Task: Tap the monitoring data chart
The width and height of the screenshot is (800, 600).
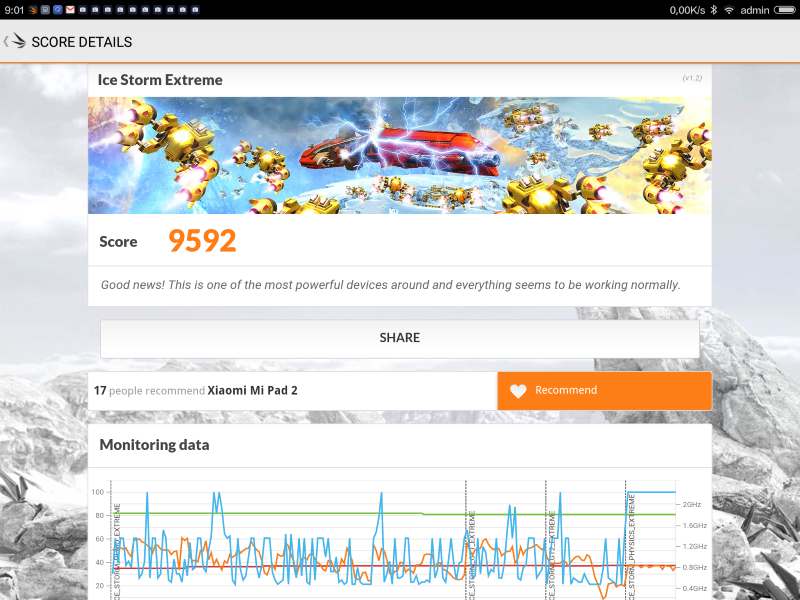Action: coord(399,540)
